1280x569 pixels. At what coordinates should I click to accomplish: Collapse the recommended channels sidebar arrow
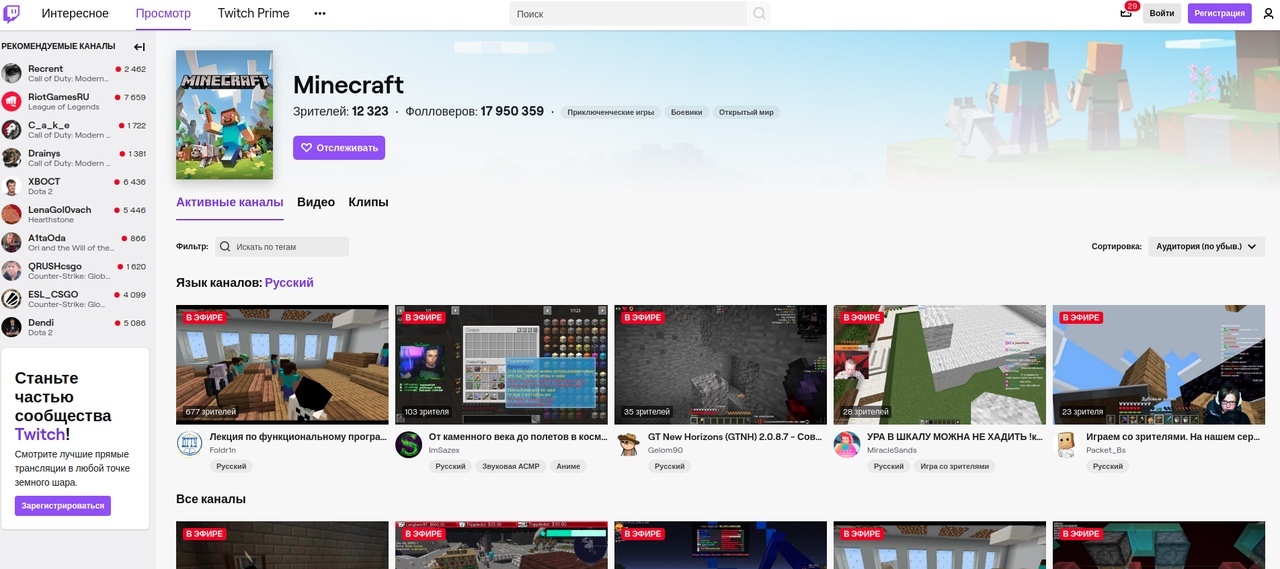pyautogui.click(x=139, y=46)
